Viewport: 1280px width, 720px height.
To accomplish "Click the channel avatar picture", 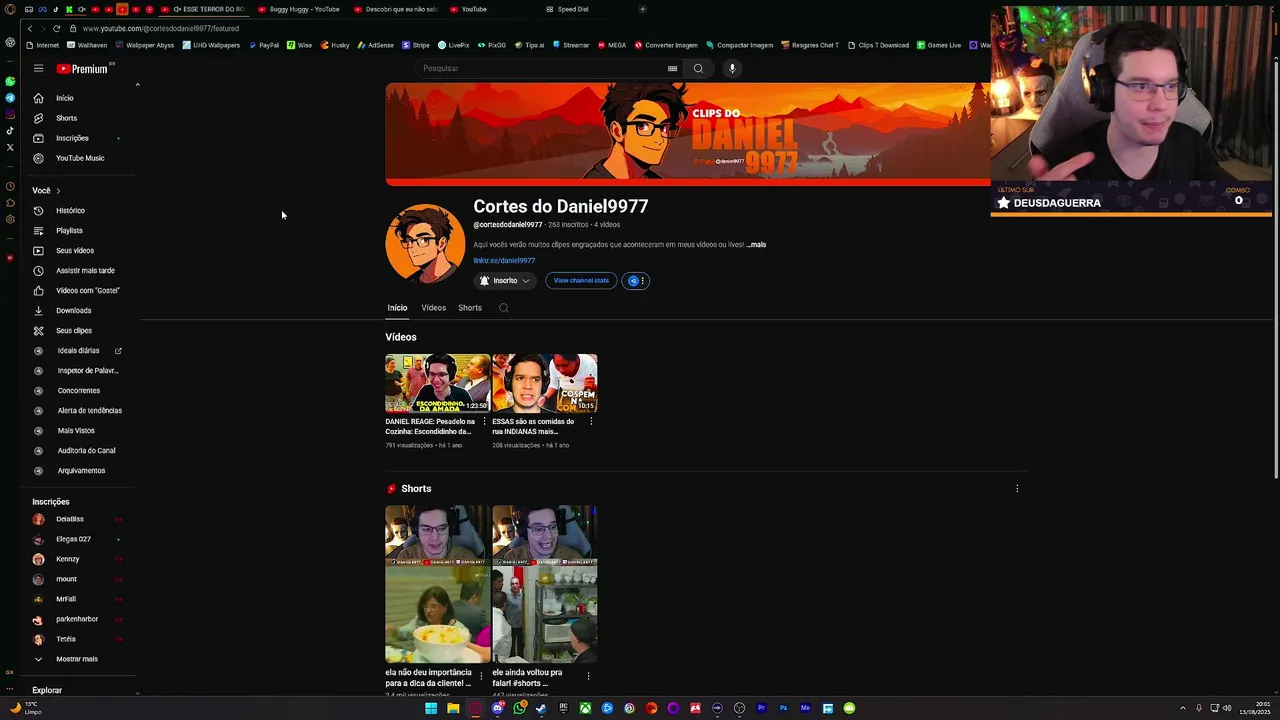I will click(x=425, y=244).
